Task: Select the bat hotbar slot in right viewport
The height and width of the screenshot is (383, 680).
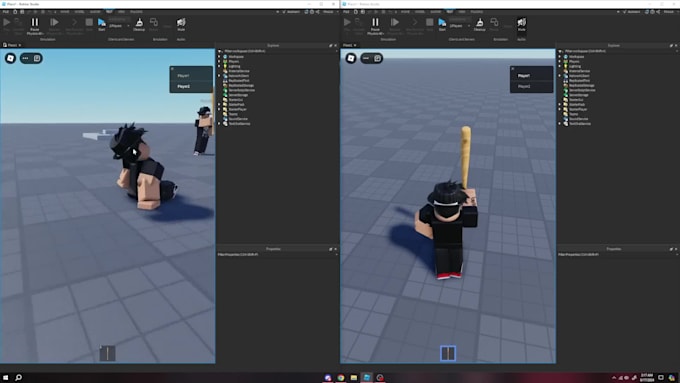Action: (448, 353)
